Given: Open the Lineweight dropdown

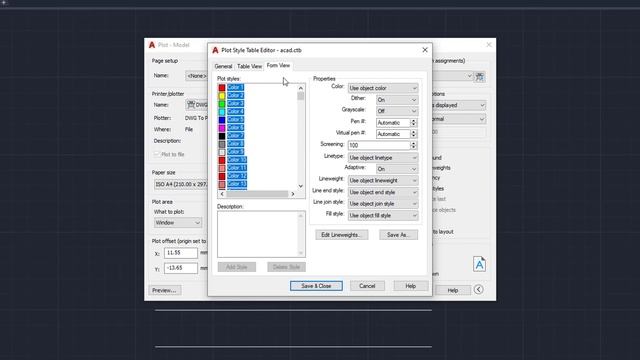Looking at the screenshot, I should click(x=383, y=180).
